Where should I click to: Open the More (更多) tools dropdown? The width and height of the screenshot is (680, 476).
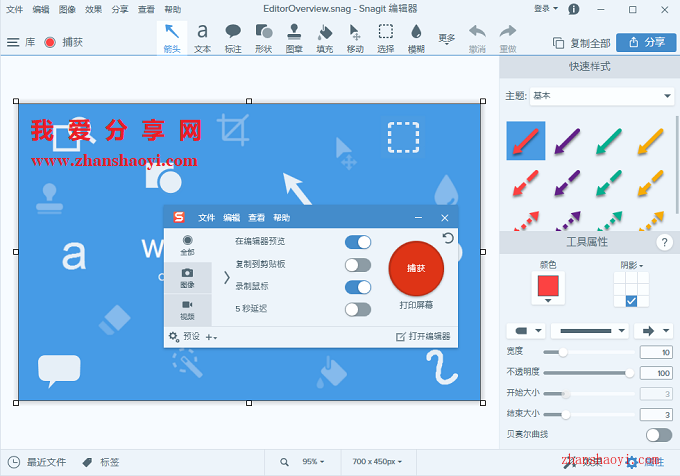[446, 39]
